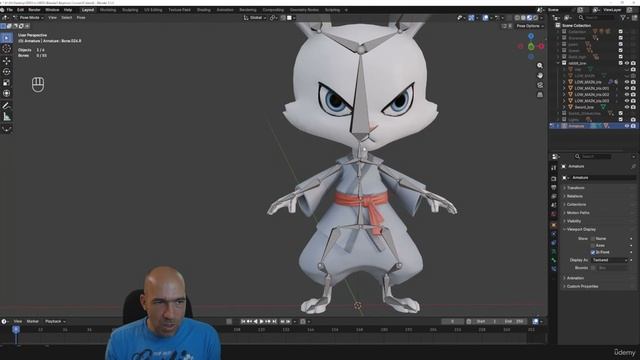640x360 pixels.
Task: Open the Bone properties tab icon
Action: point(553,260)
